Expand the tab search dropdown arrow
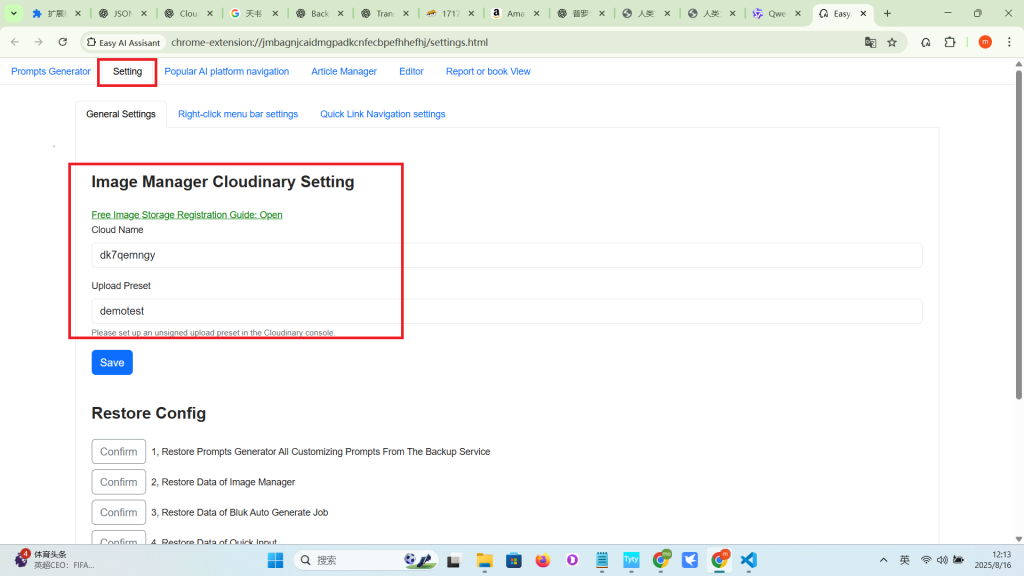 tap(13, 13)
